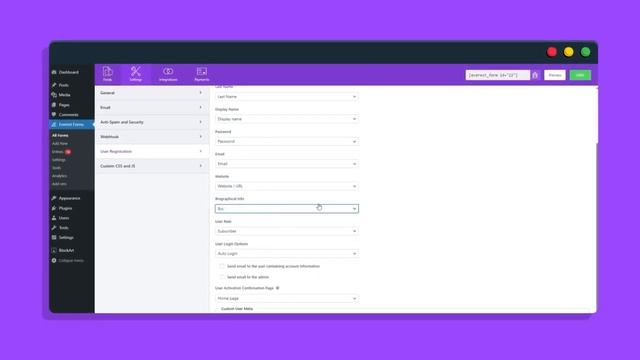
Task: Check send email to user with account information
Action: coord(222,266)
